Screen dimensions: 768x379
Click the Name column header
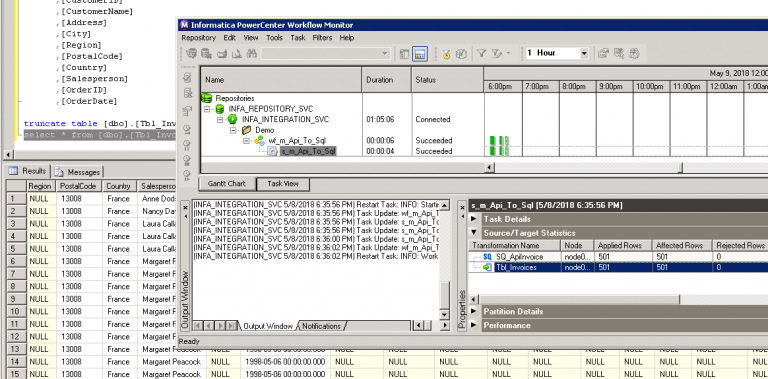(x=281, y=80)
